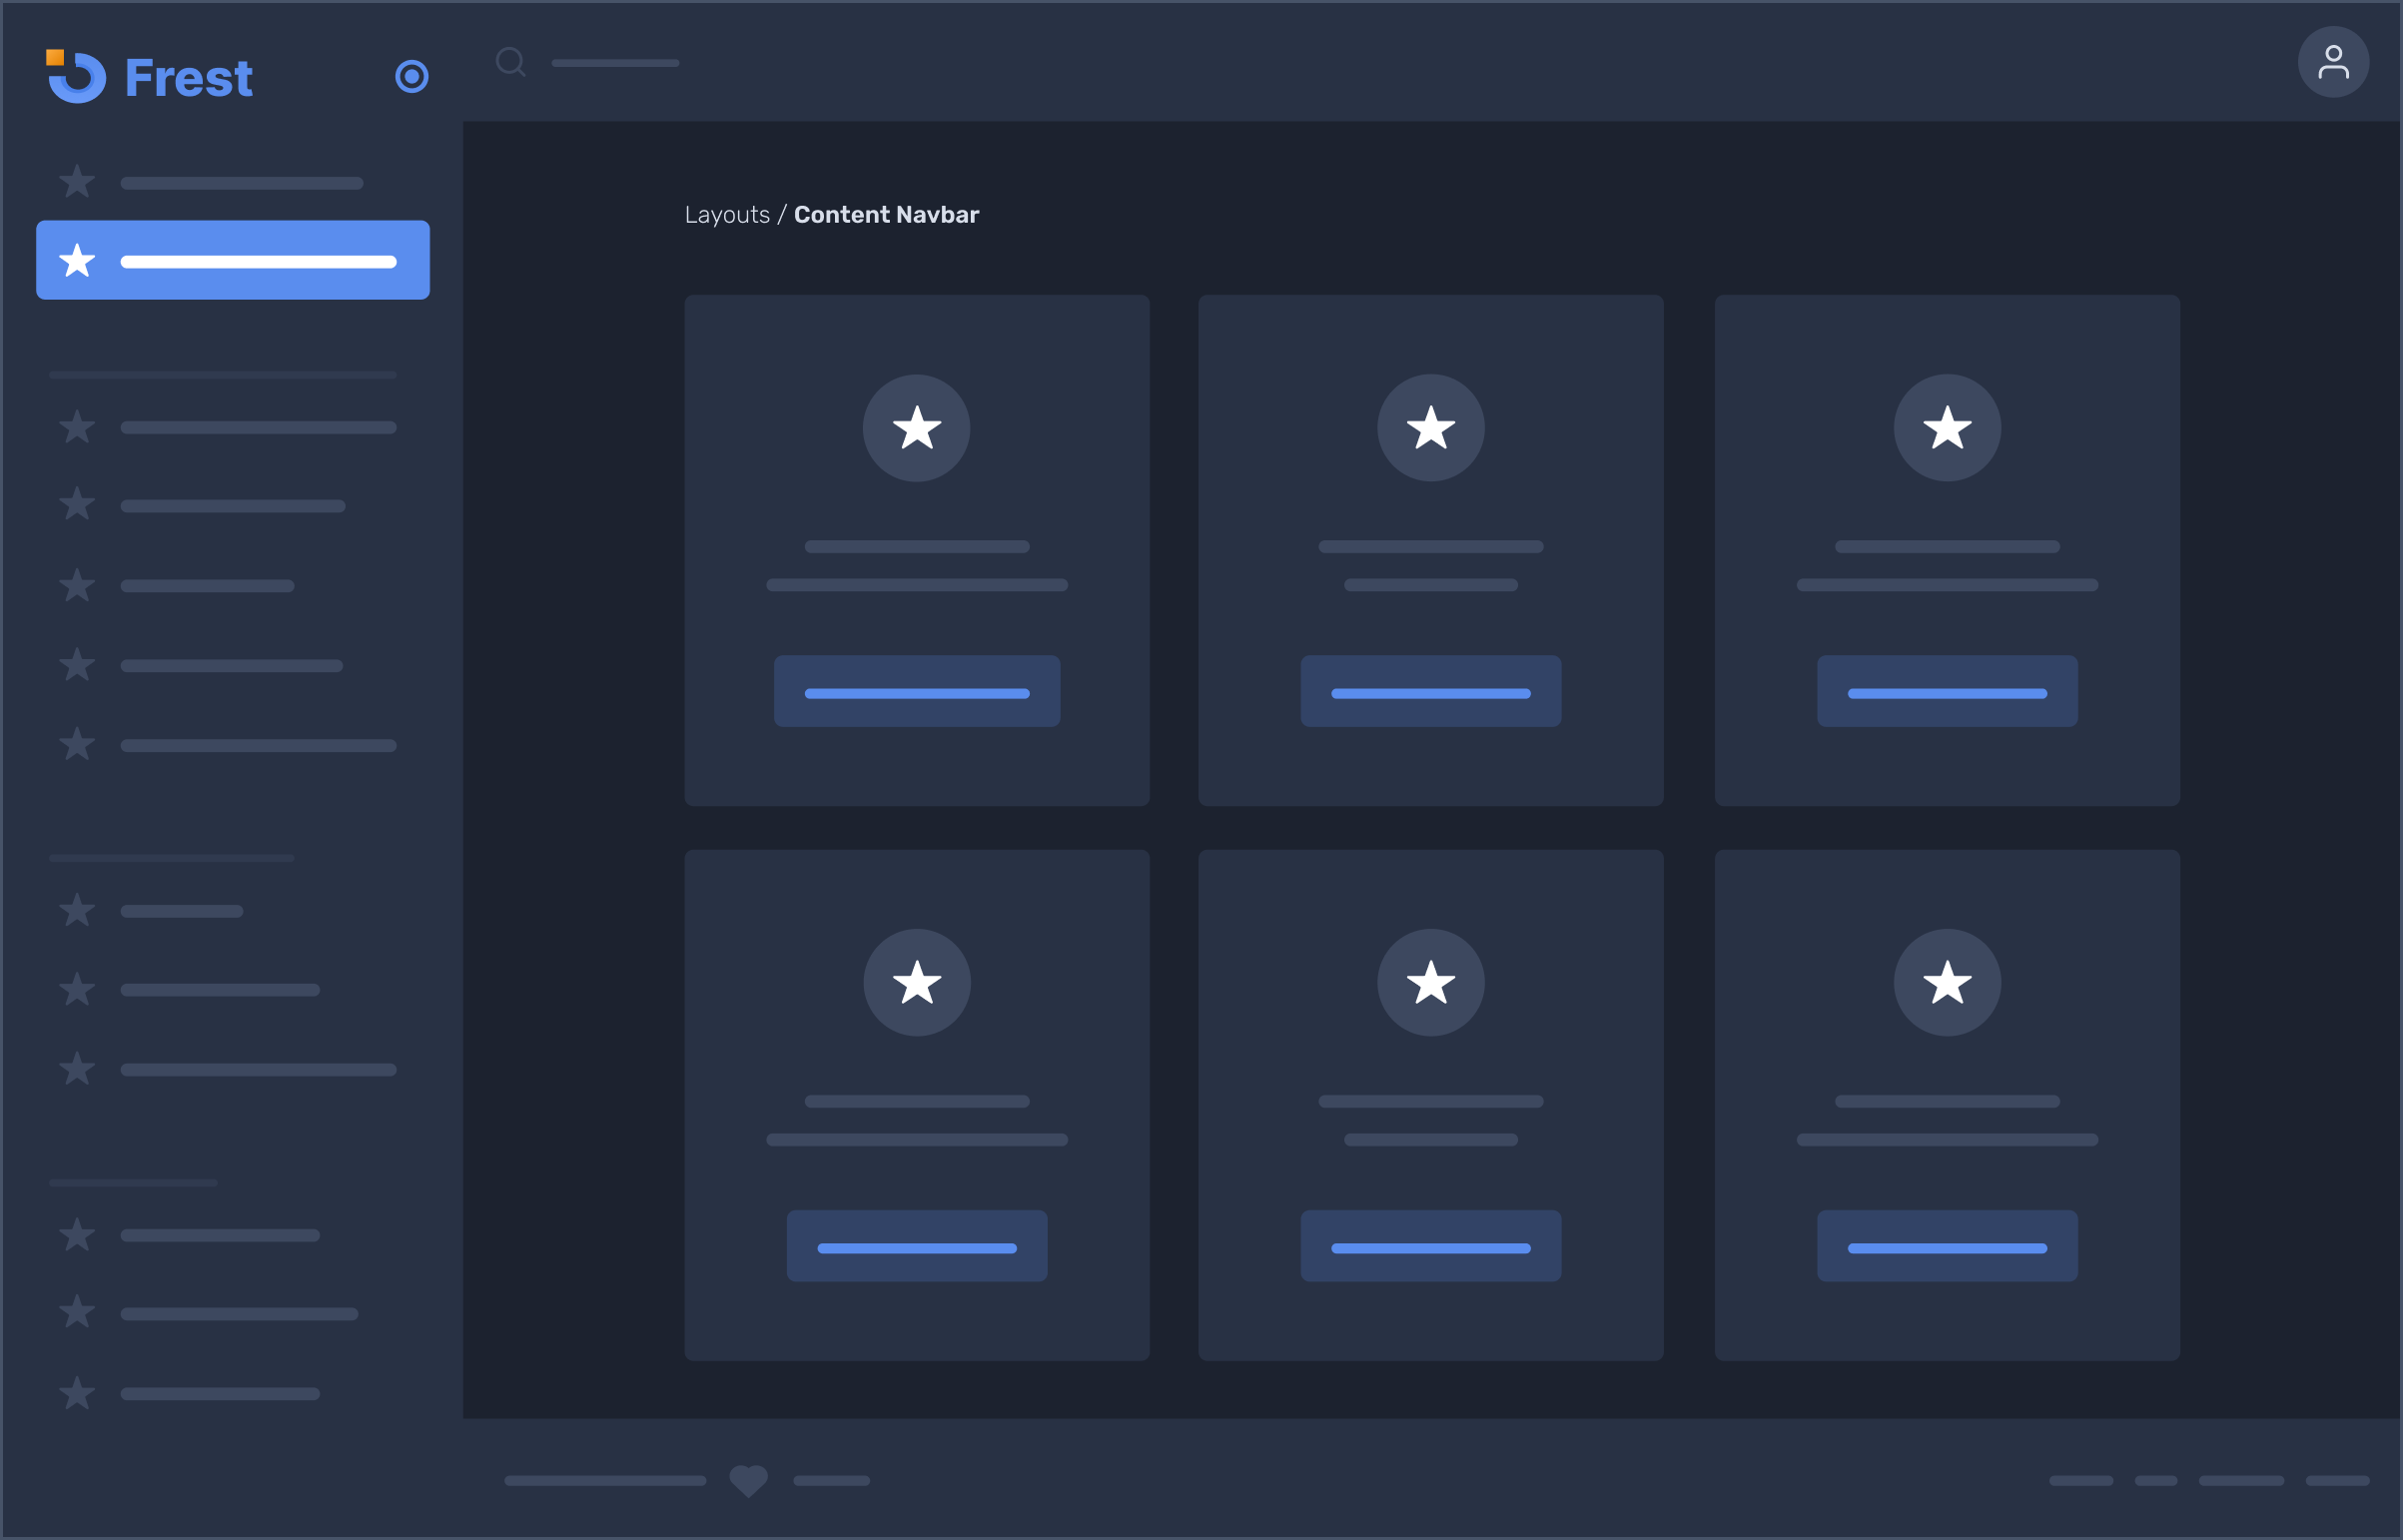This screenshot has height=1540, width=2403.
Task: Click the star icon on the first card
Action: pyautogui.click(x=916, y=427)
